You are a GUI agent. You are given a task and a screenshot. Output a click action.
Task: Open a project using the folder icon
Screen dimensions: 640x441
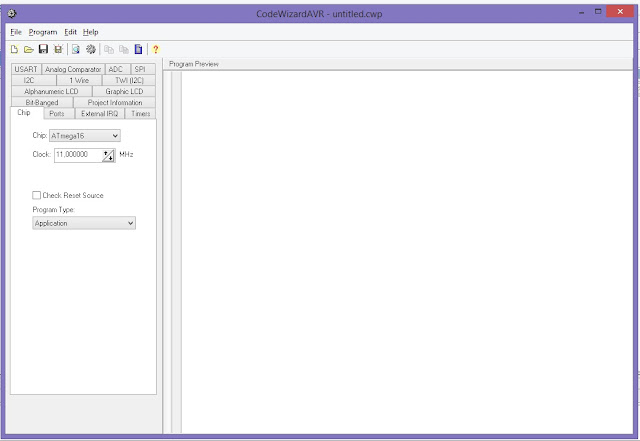[29, 49]
